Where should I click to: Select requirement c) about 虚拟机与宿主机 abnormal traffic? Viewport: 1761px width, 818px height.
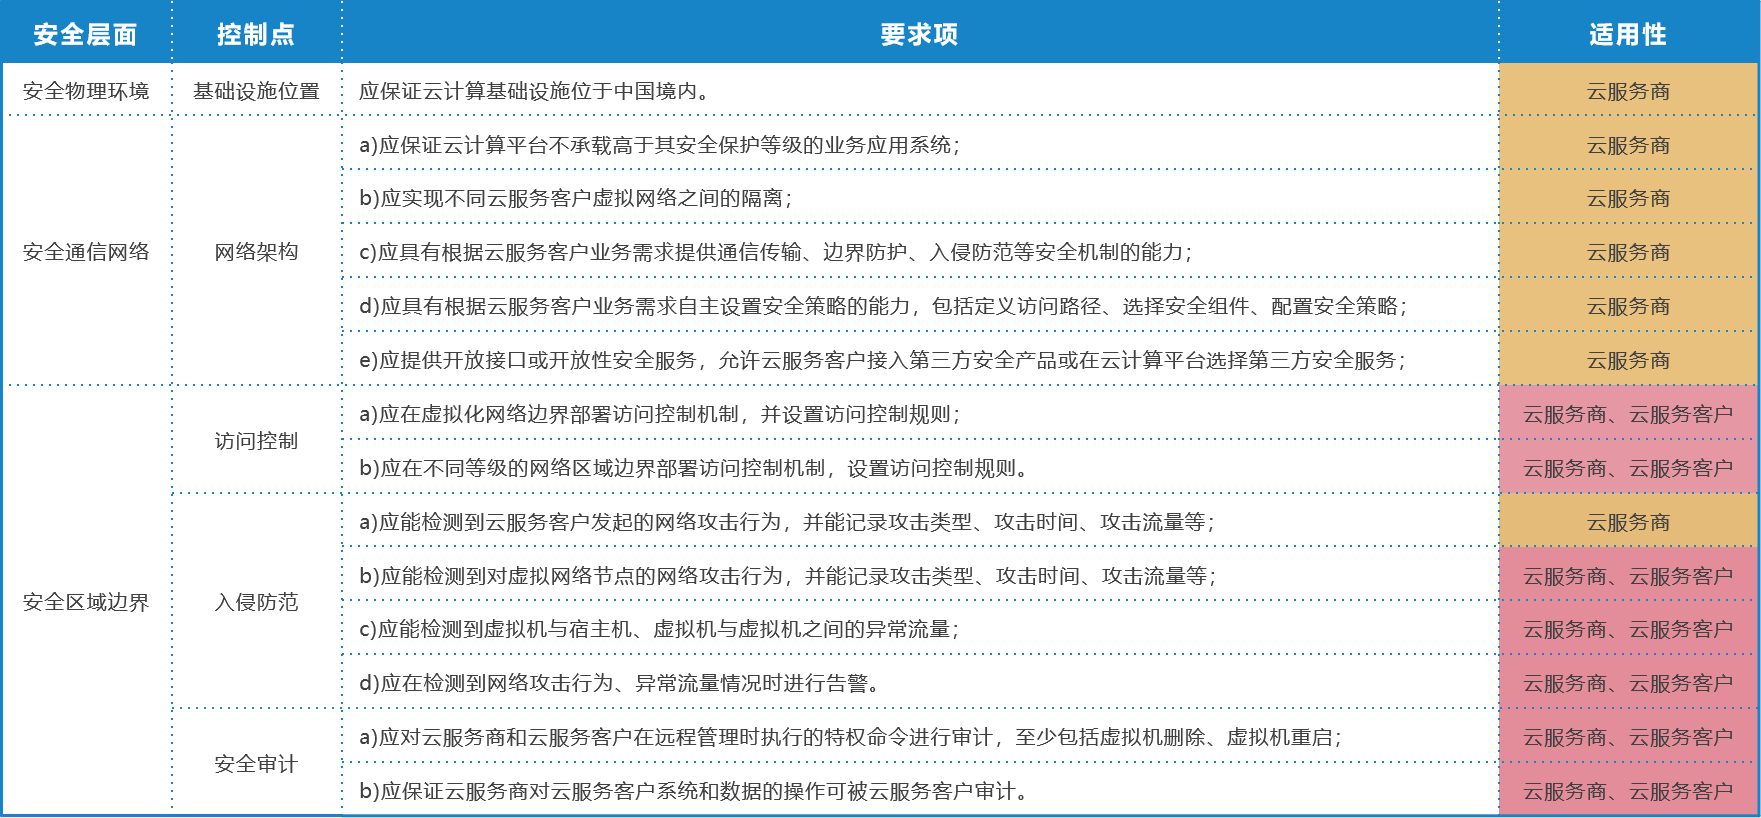[659, 629]
